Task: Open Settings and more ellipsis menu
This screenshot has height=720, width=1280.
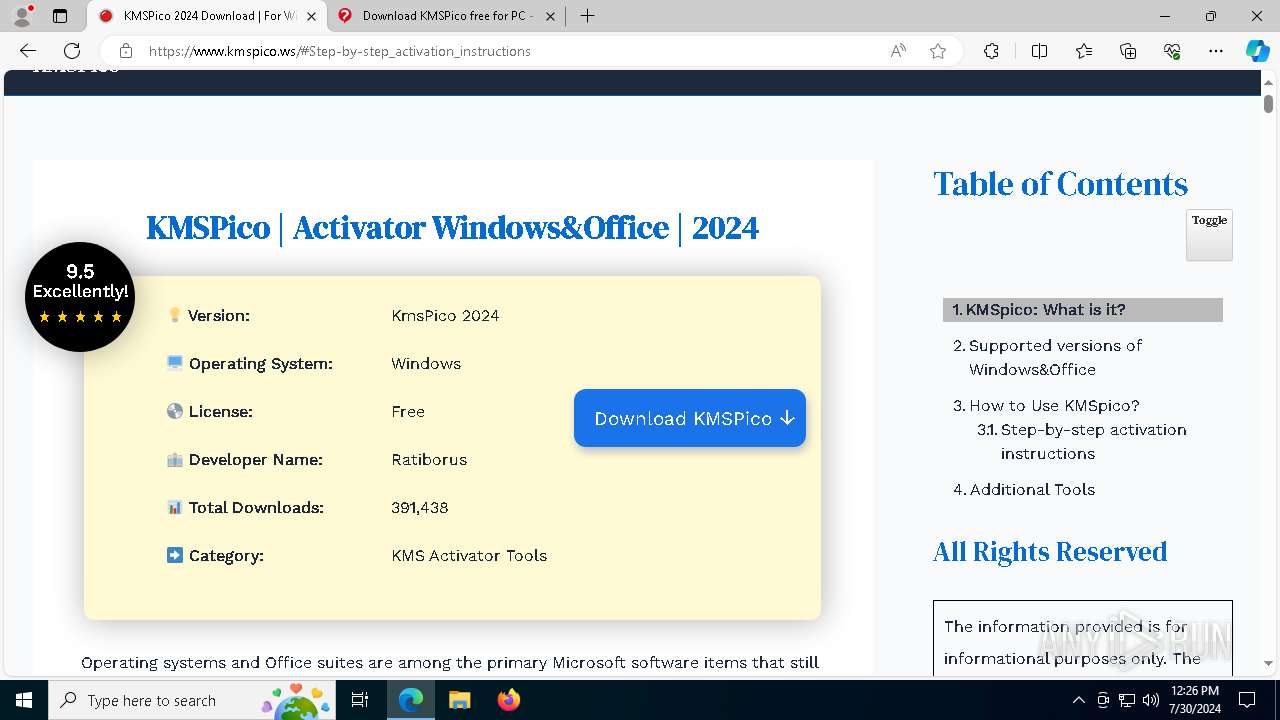Action: pyautogui.click(x=1216, y=51)
